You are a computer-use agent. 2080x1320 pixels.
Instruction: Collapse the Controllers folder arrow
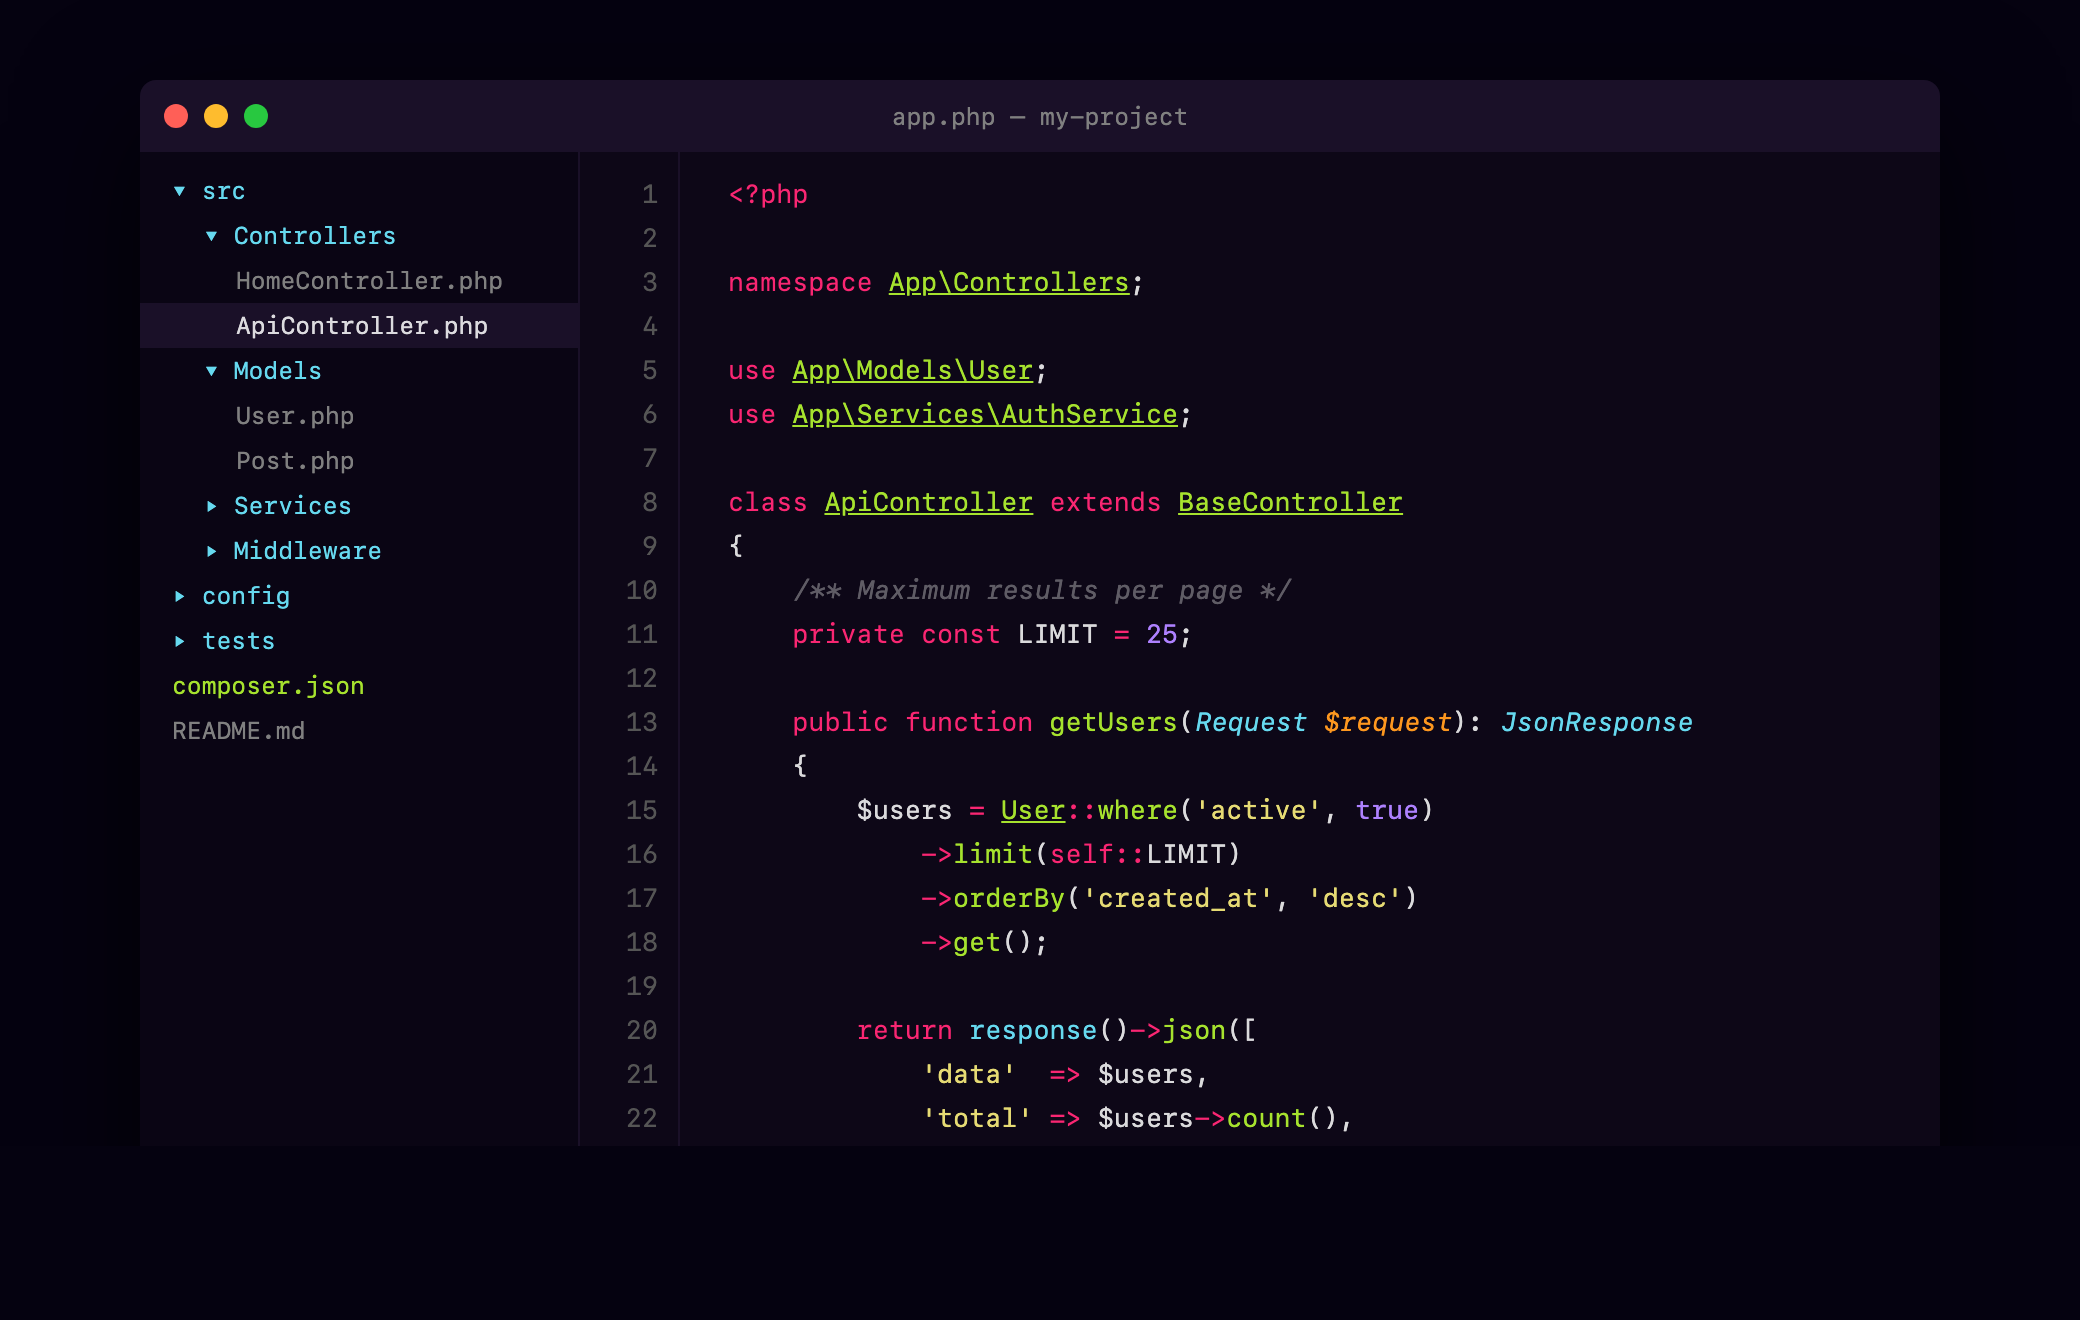click(211, 236)
